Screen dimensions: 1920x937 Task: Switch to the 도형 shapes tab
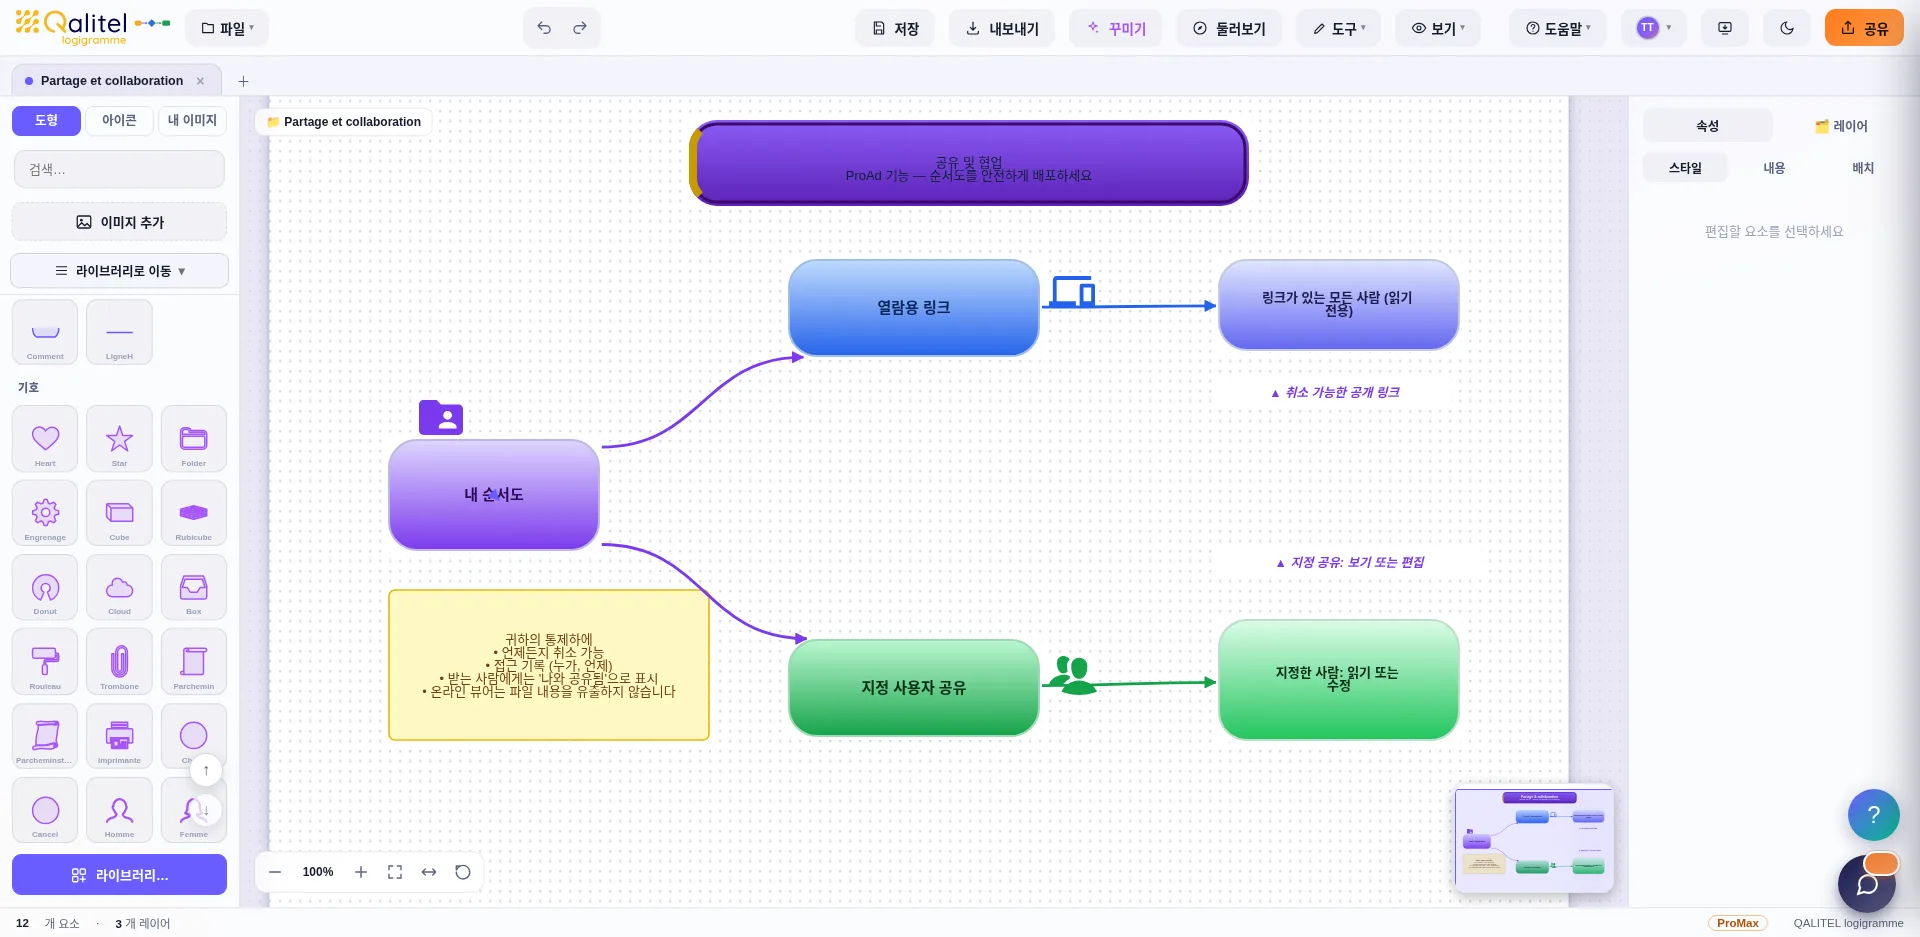46,120
